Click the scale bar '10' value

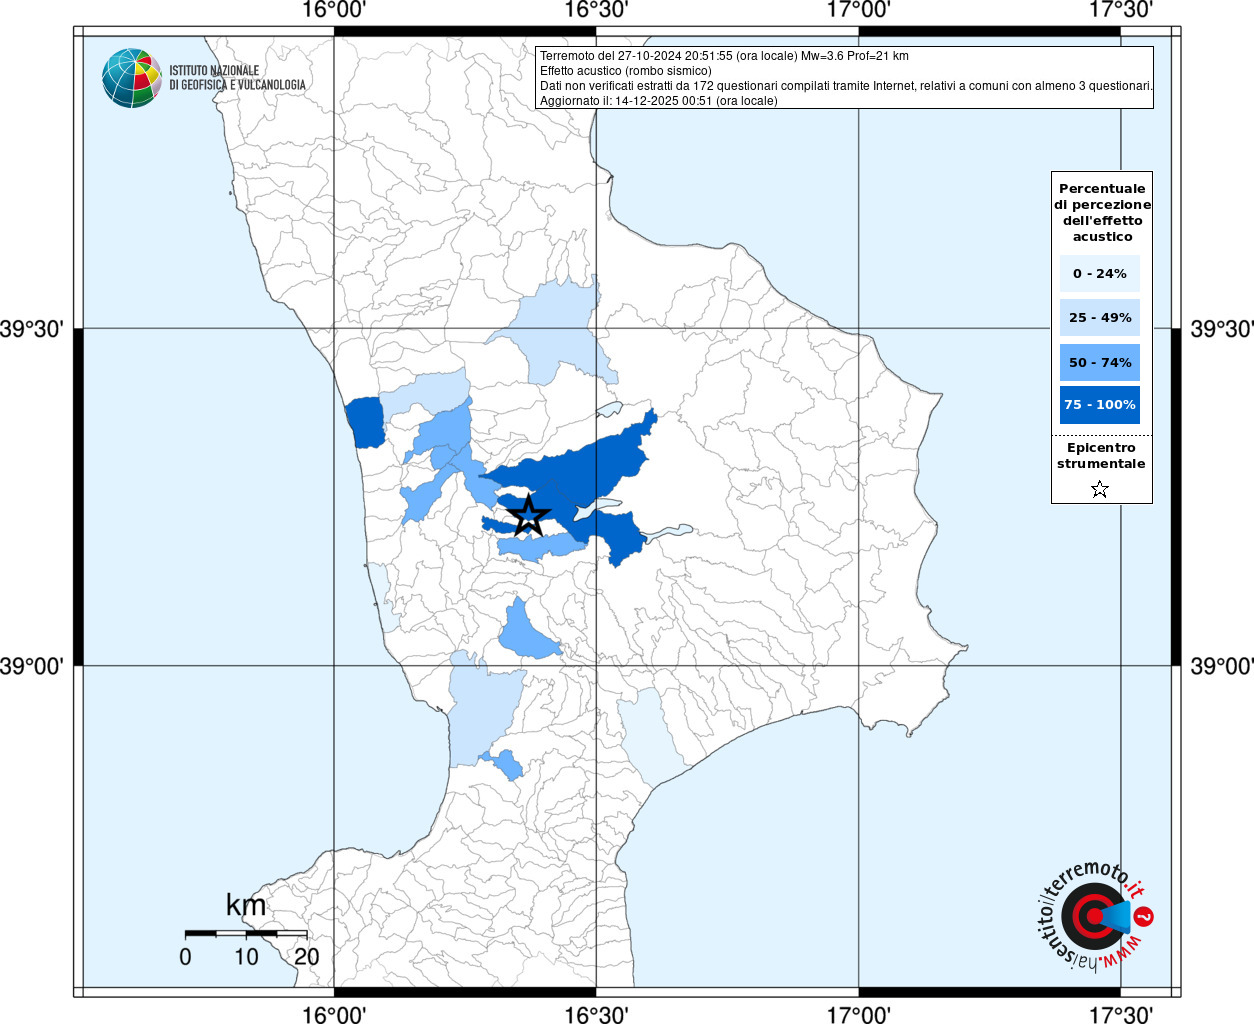(x=246, y=957)
